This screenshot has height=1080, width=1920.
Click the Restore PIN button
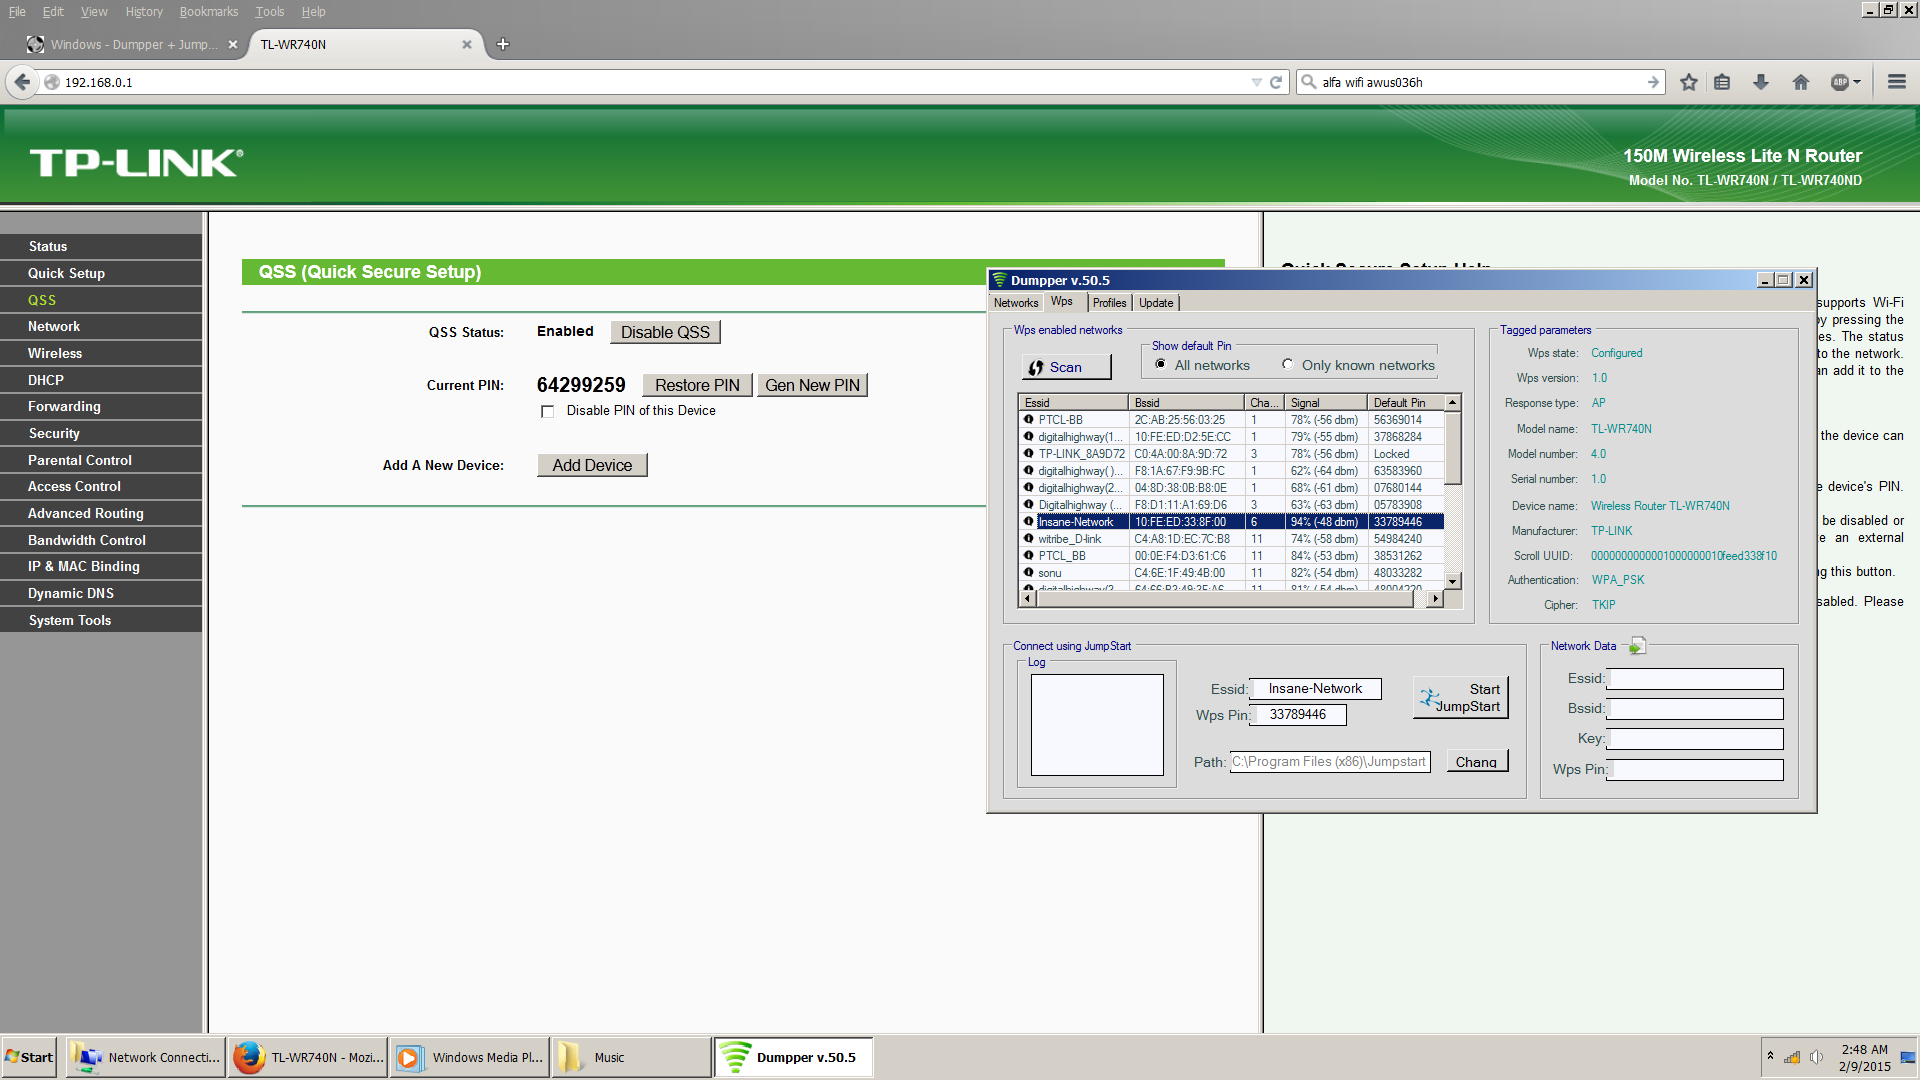pos(697,385)
